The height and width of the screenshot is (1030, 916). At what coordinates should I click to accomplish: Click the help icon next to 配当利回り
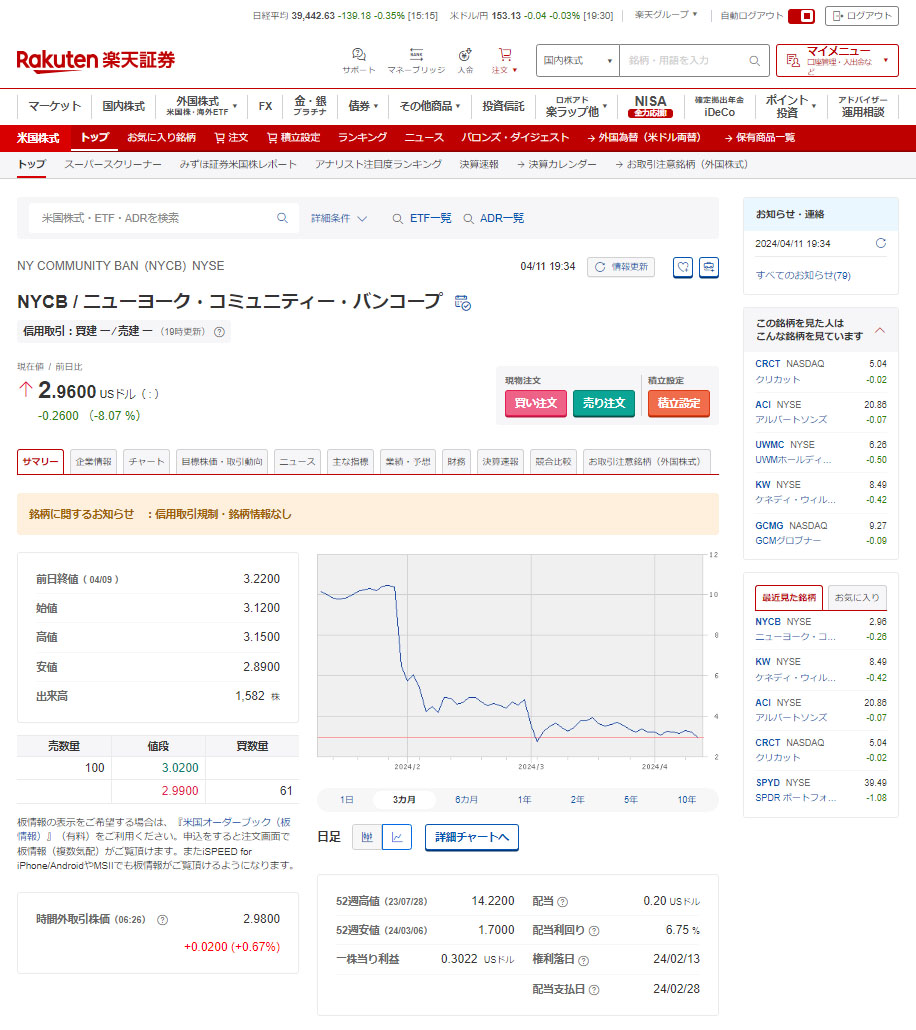click(594, 930)
